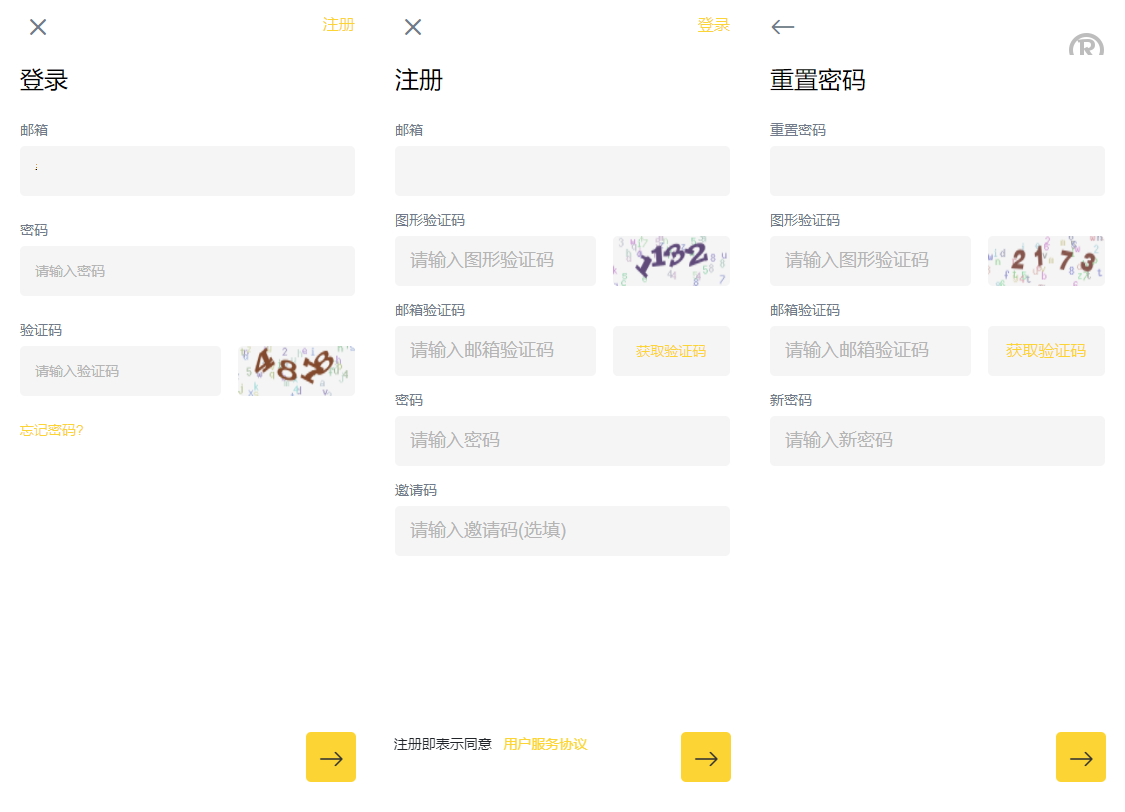Refresh the registration captcha image '7132'
The image size is (1125, 812).
pos(671,260)
